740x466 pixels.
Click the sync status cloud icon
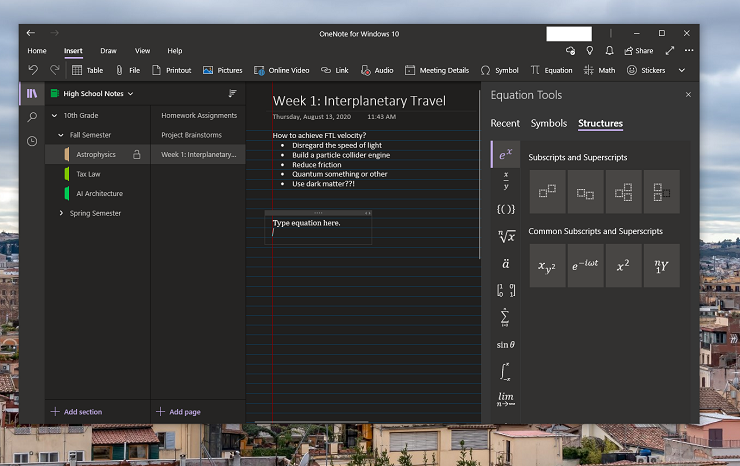click(x=570, y=51)
